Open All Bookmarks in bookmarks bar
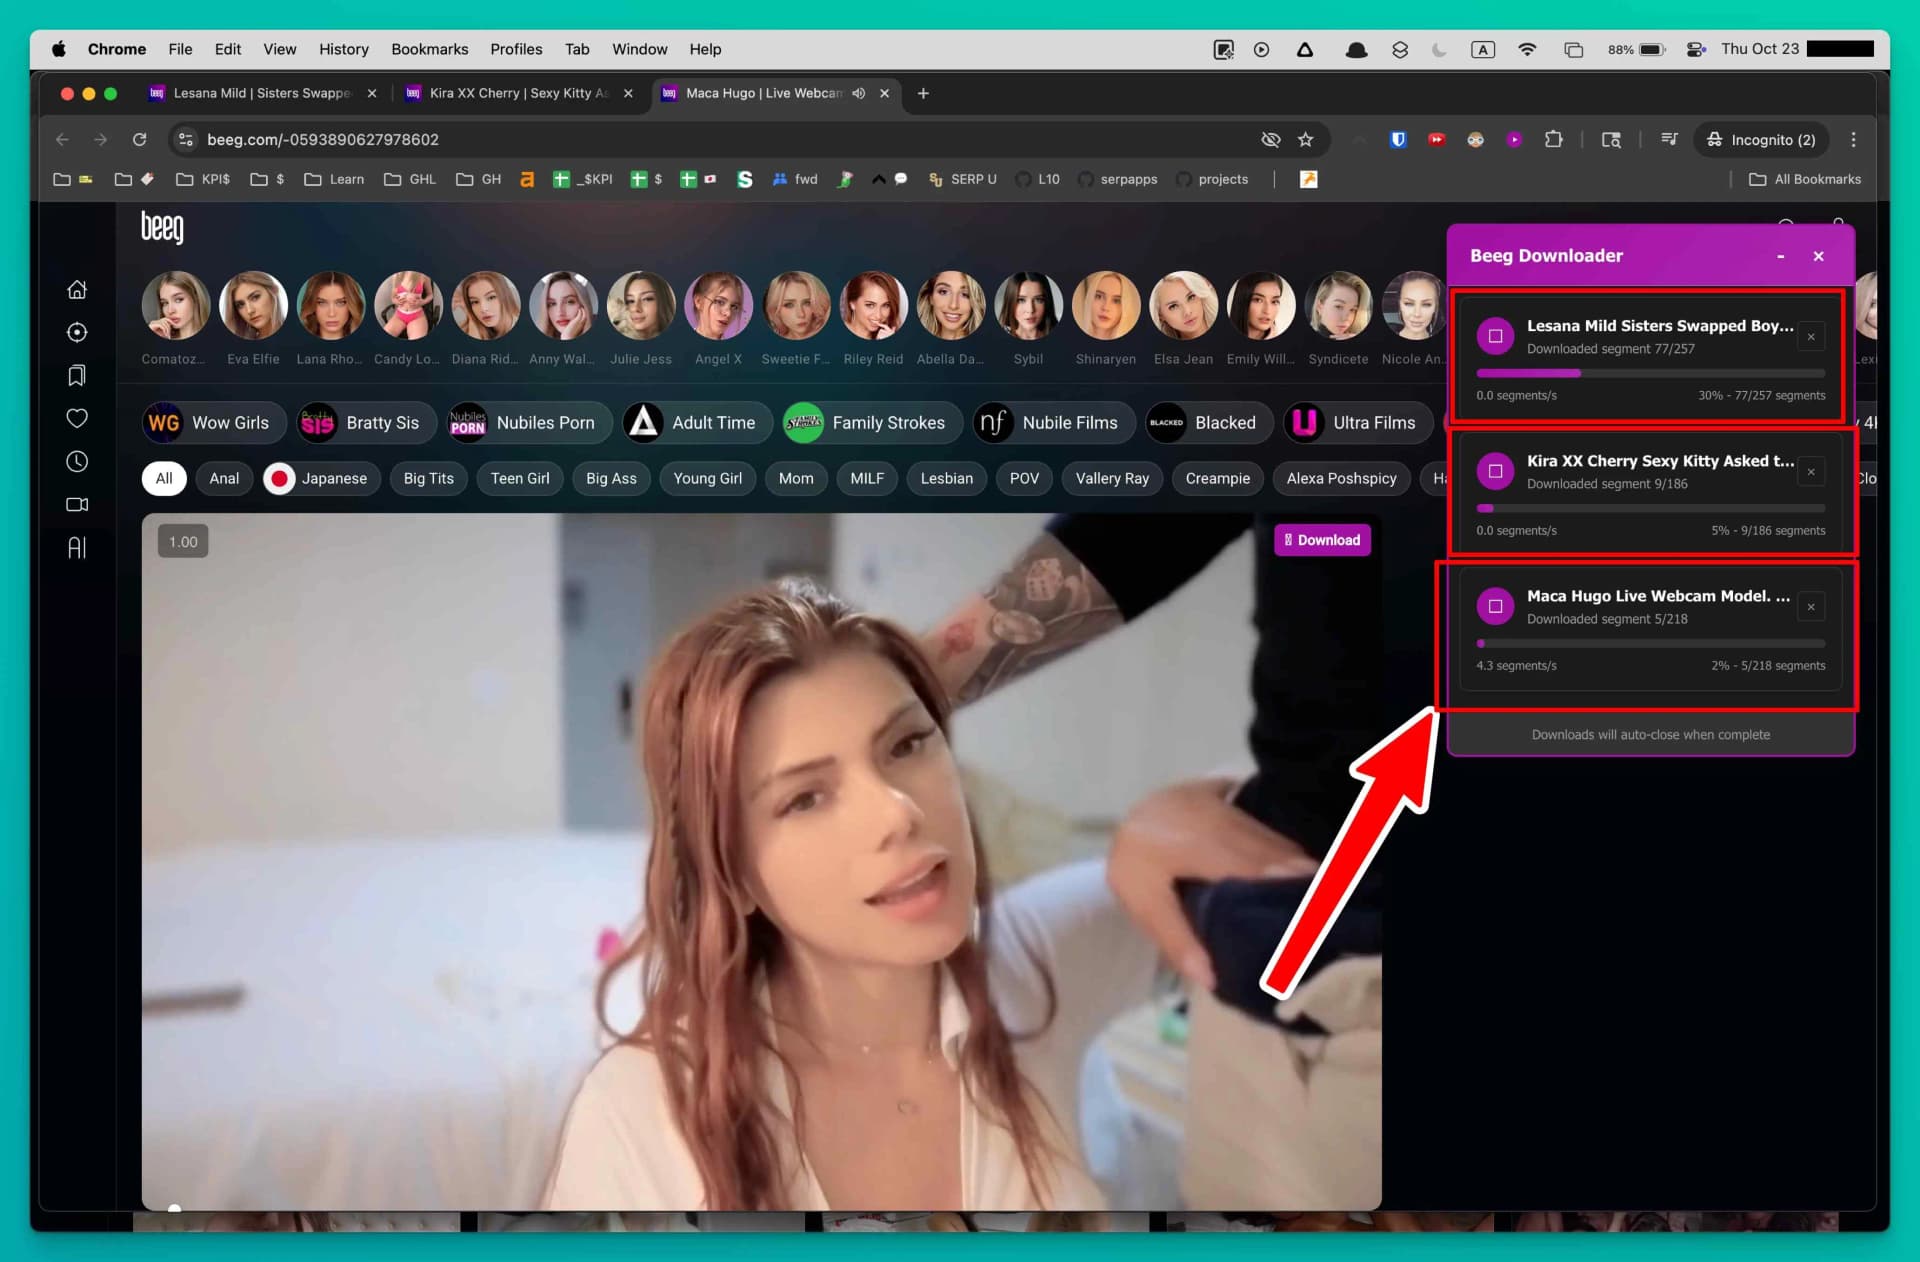Image resolution: width=1920 pixels, height=1262 pixels. tap(1803, 179)
